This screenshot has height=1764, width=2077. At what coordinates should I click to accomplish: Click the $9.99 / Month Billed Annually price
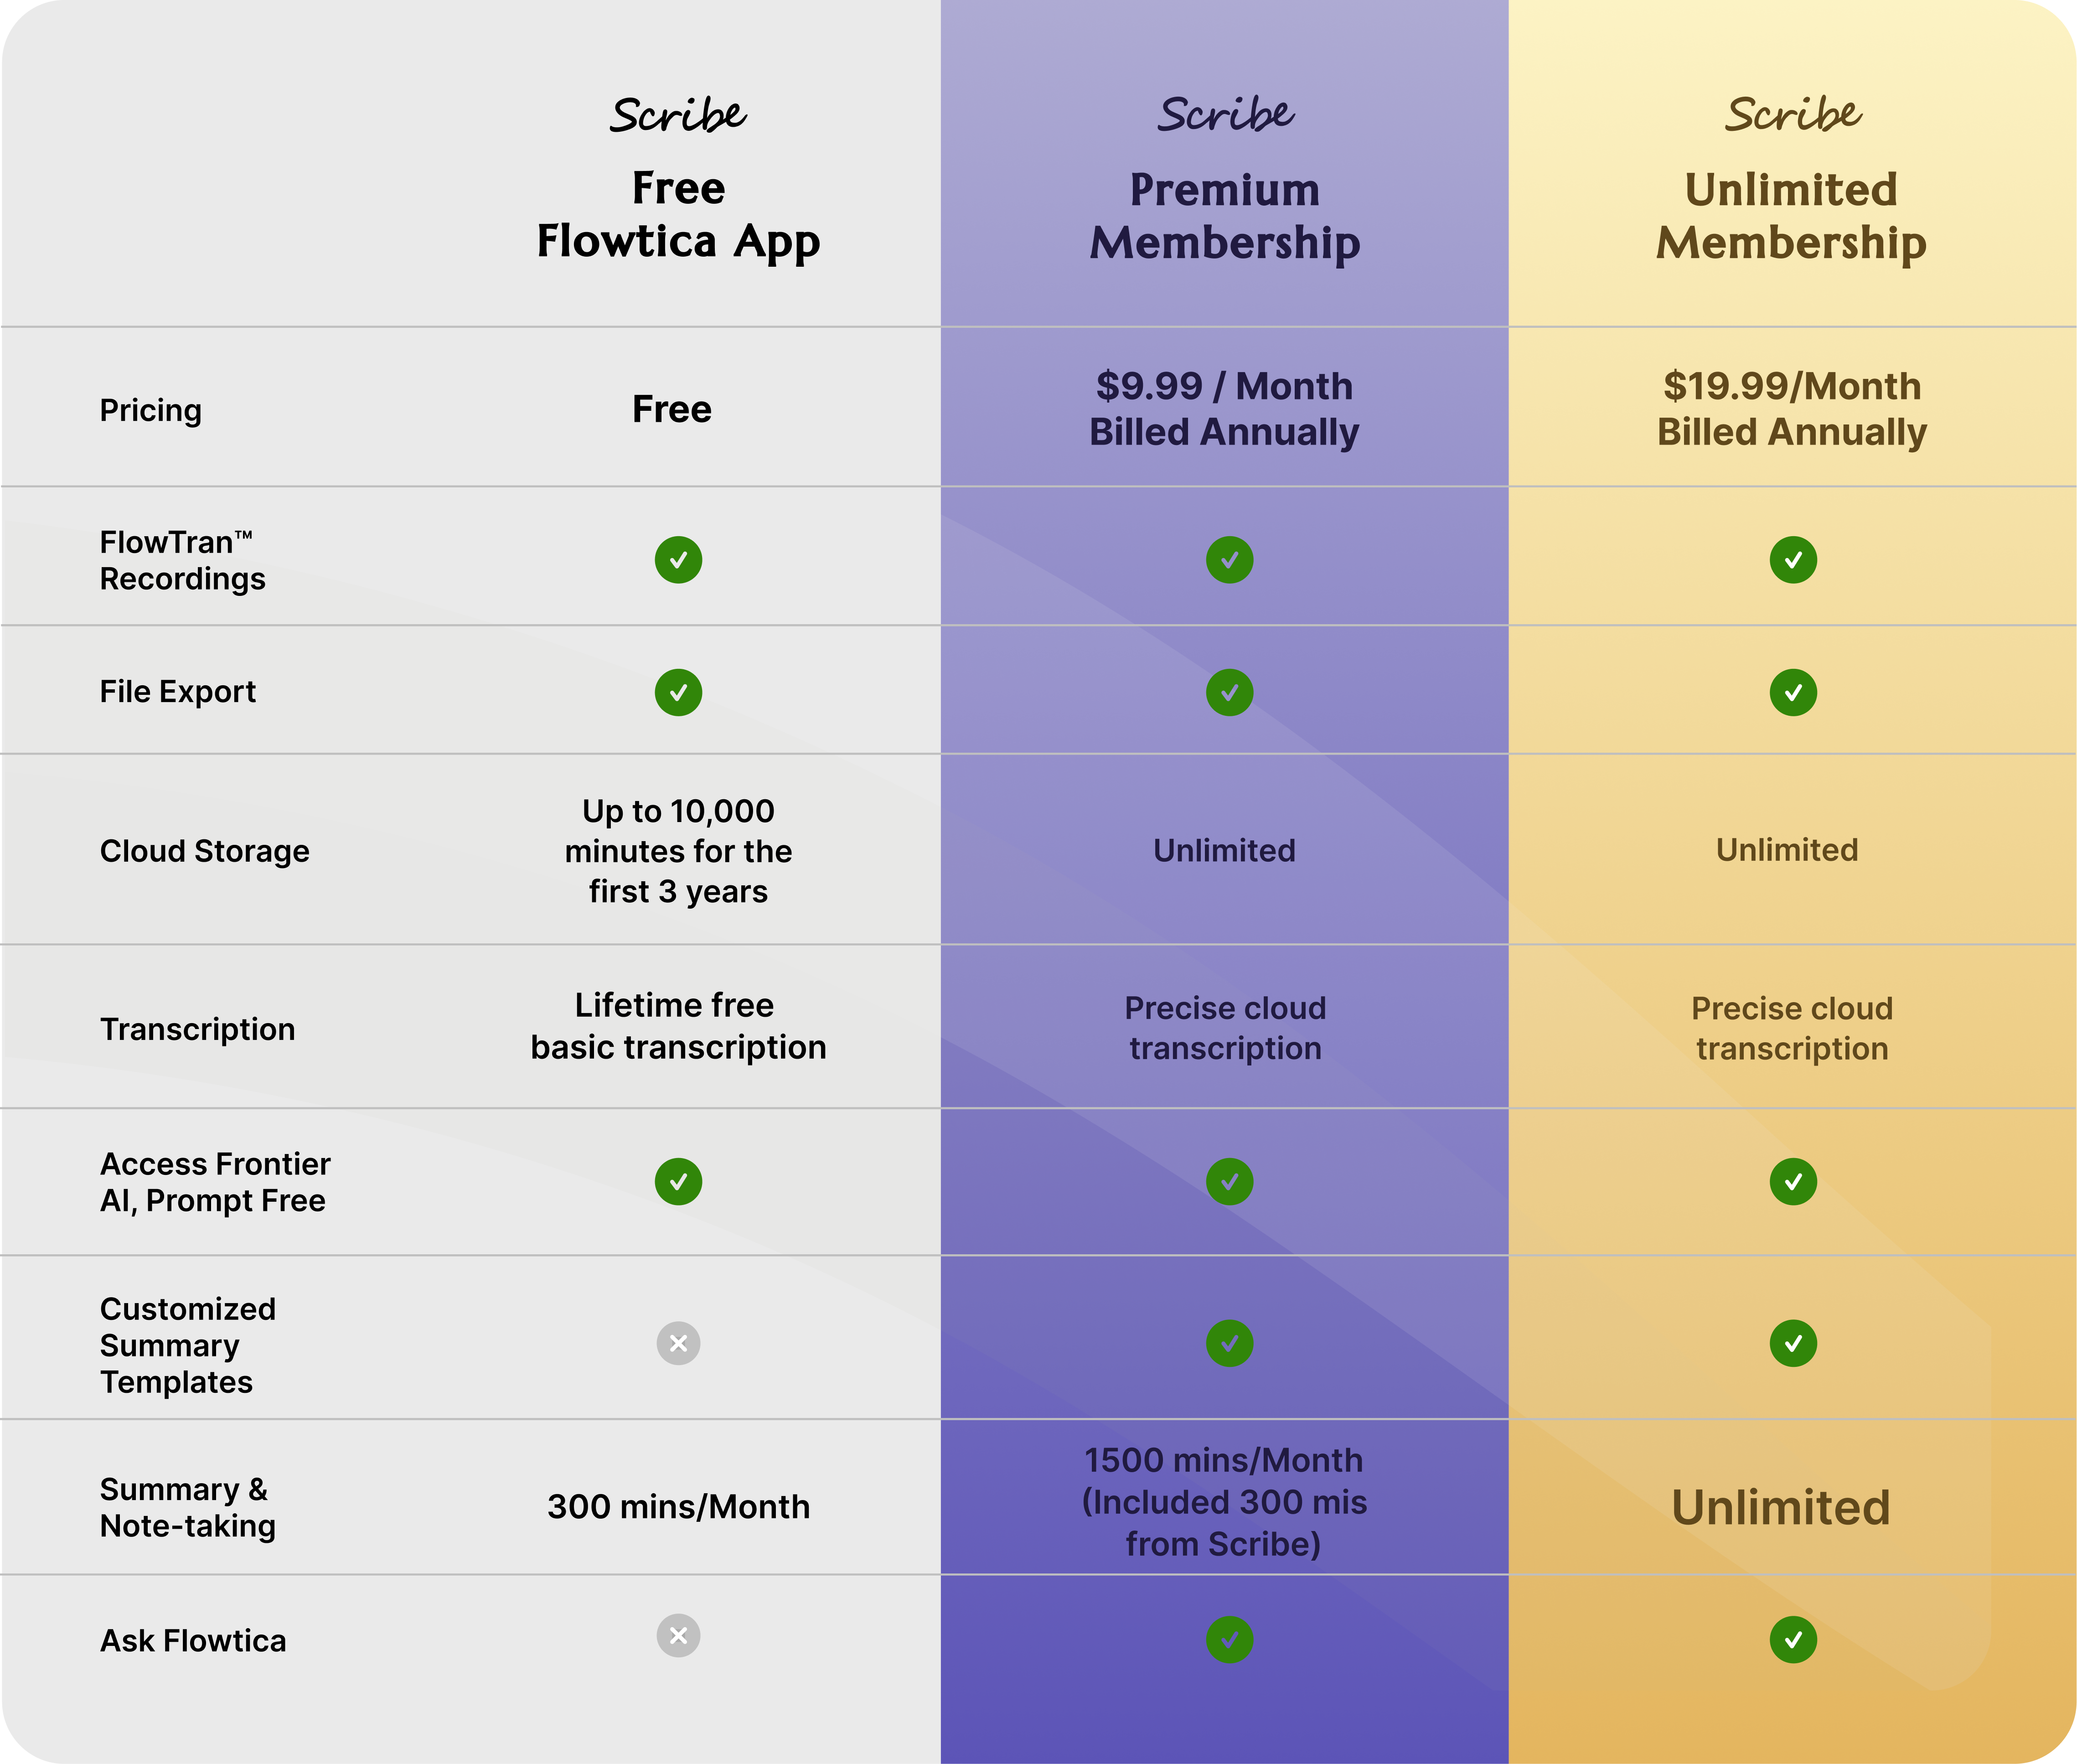(1224, 409)
